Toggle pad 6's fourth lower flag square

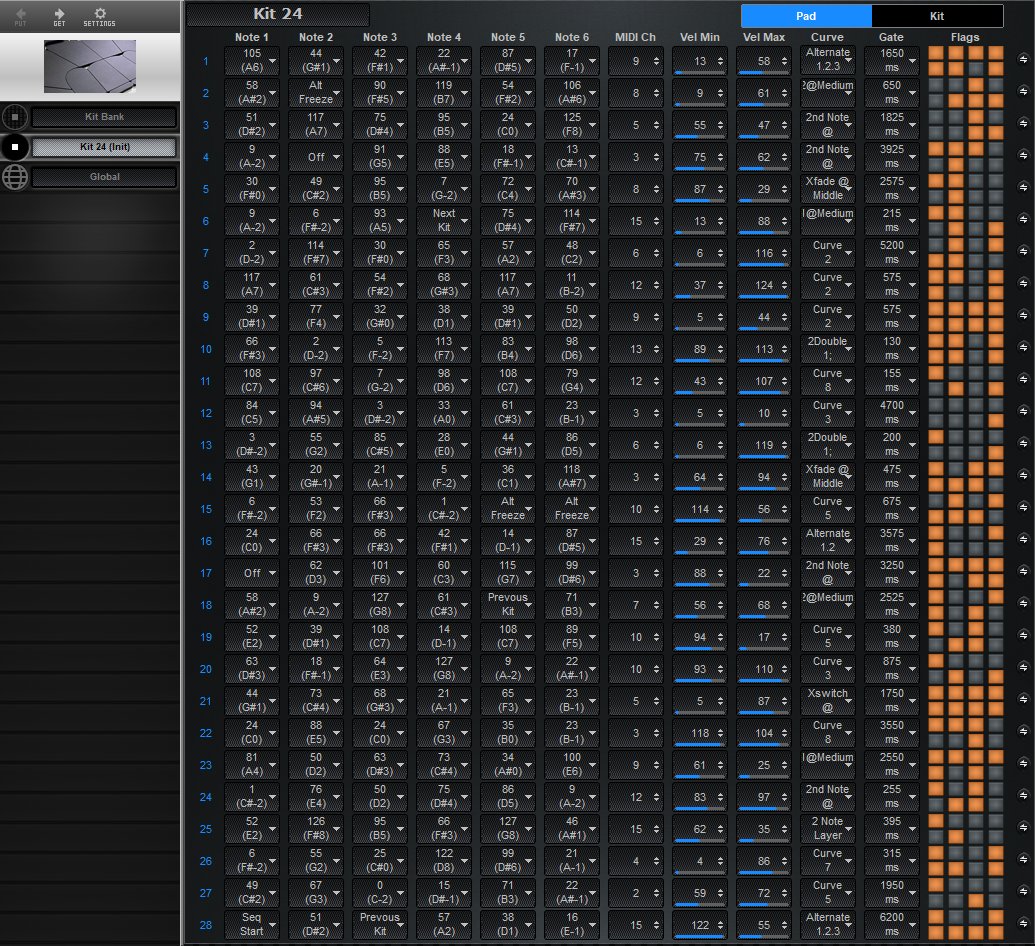[995, 228]
